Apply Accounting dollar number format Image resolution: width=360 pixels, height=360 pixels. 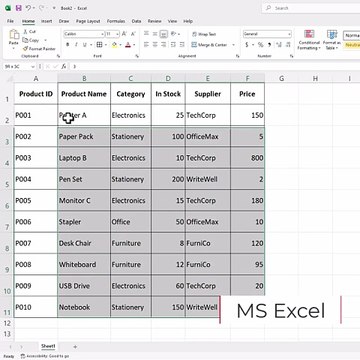click(247, 45)
